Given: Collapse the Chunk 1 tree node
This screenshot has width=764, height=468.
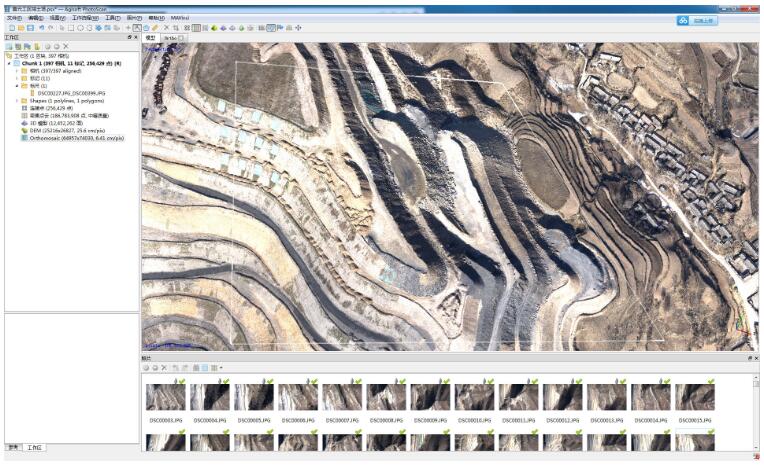Looking at the screenshot, I should click(x=8, y=63).
